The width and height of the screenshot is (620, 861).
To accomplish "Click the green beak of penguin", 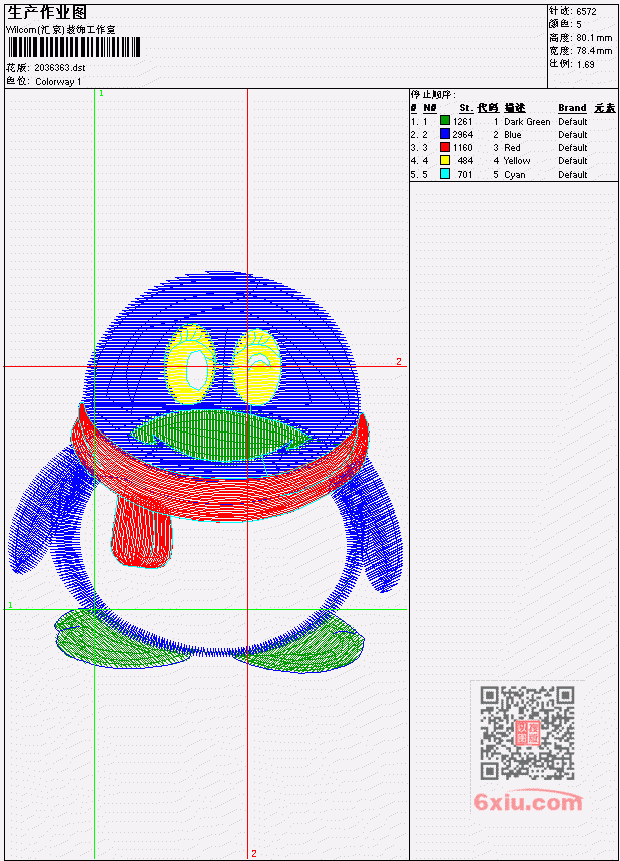I will click(220, 435).
